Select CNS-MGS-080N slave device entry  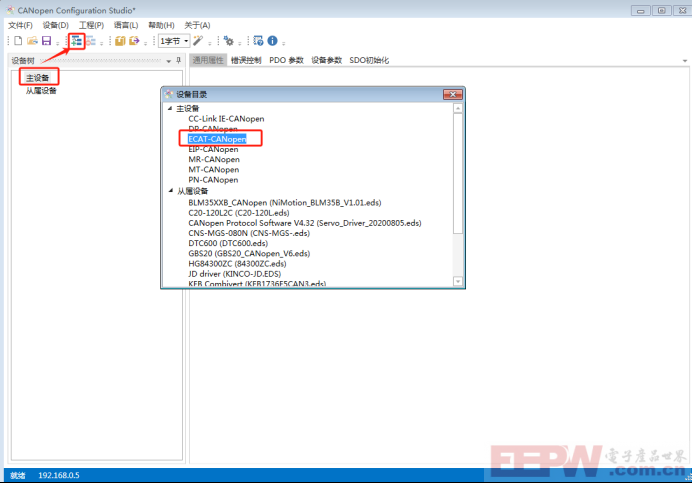pyautogui.click(x=249, y=233)
